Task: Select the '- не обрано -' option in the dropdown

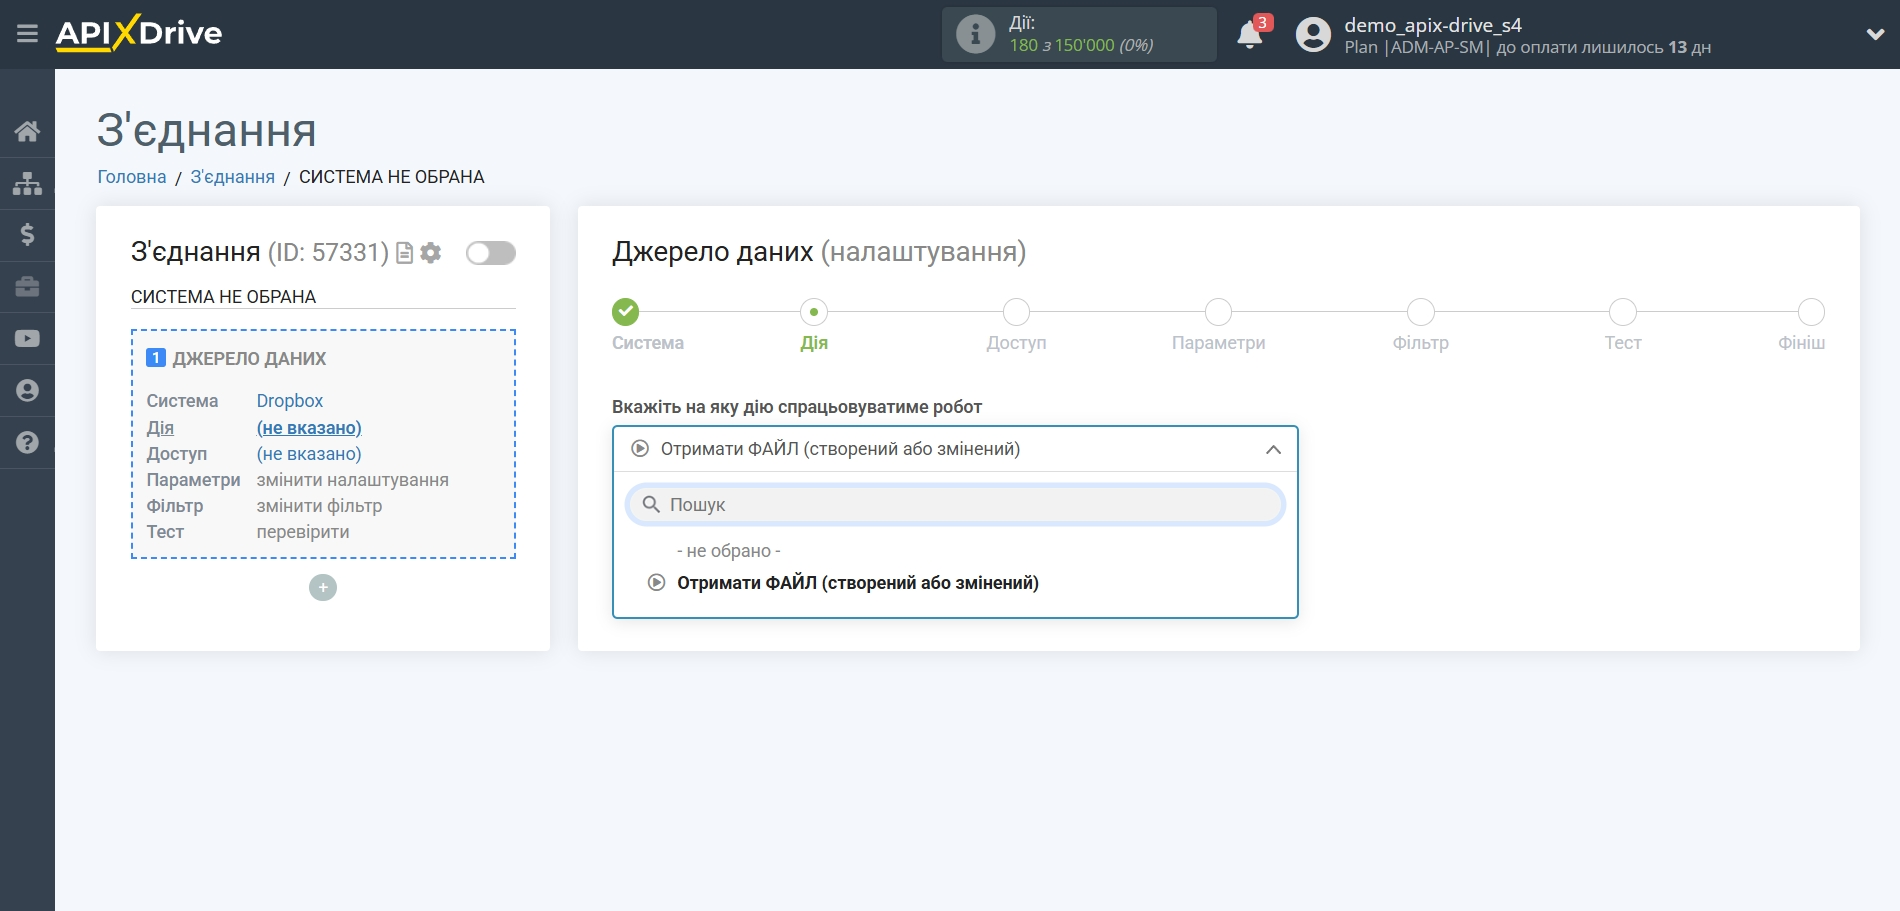Action: pos(729,550)
